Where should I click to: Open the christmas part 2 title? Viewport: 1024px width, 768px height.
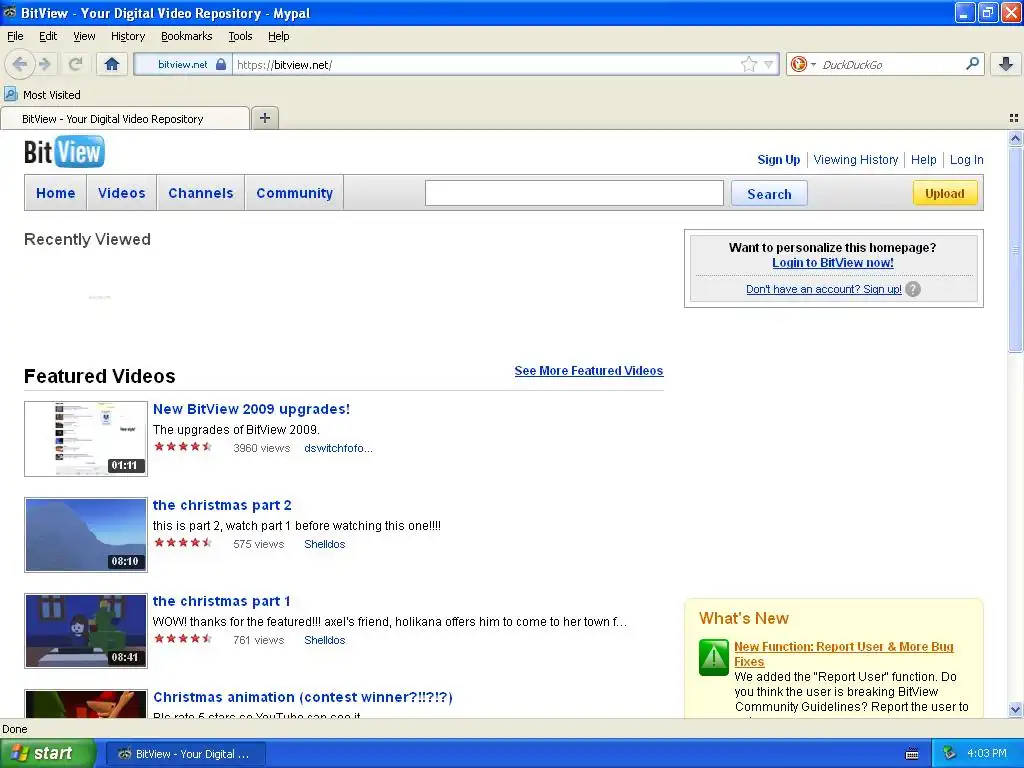coord(222,505)
